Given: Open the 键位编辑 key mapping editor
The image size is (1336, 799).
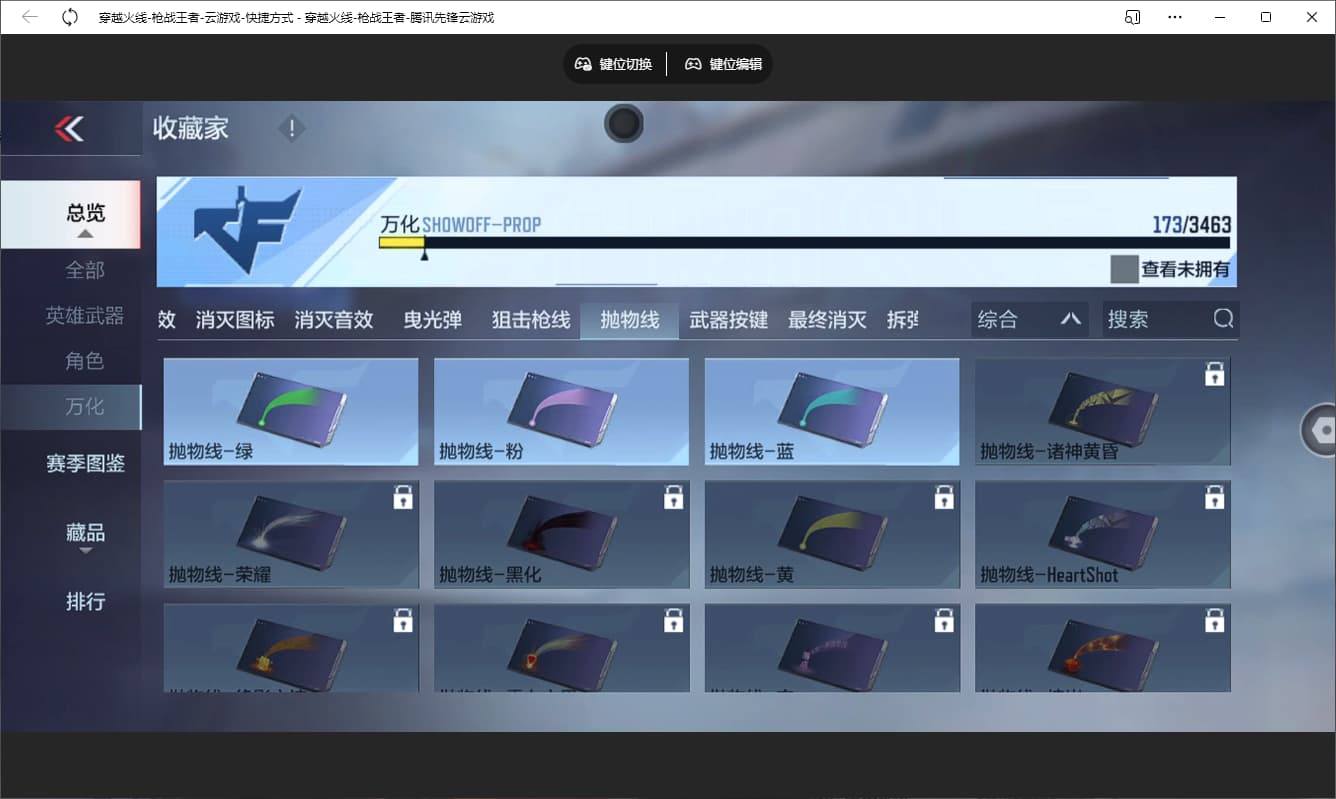Looking at the screenshot, I should coord(722,63).
